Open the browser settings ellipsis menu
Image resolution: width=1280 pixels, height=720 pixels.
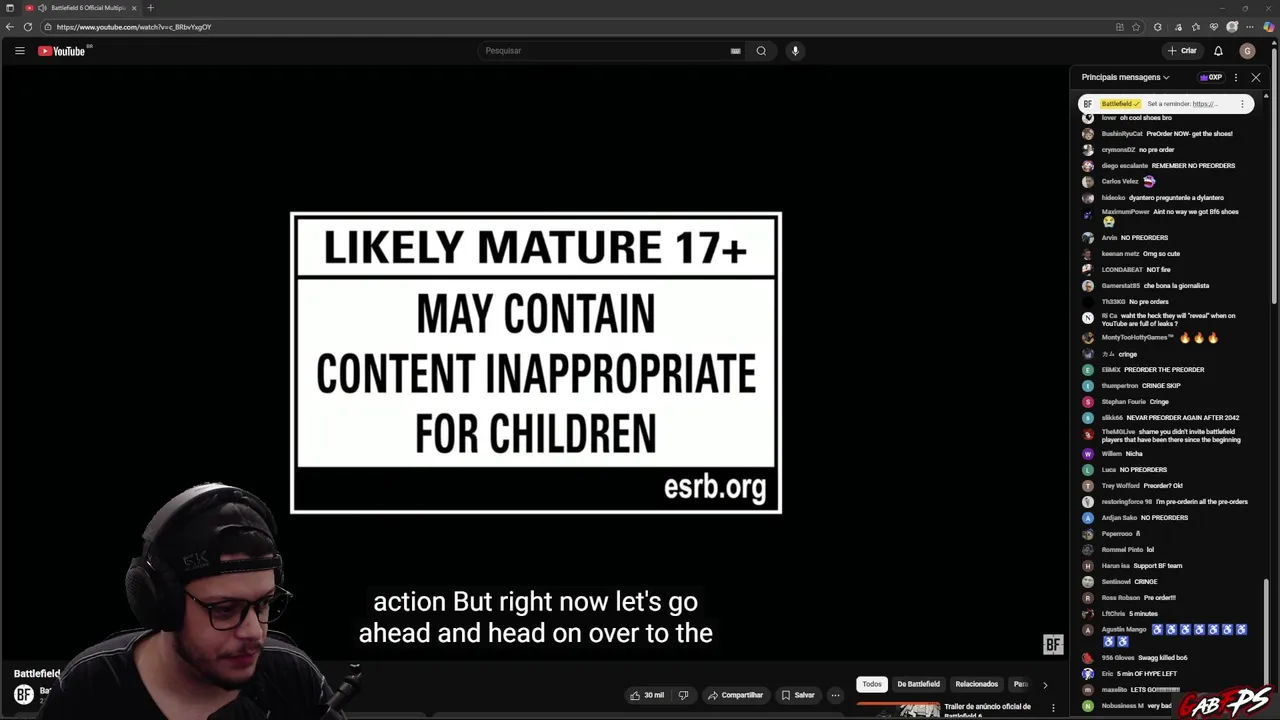(x=1251, y=27)
